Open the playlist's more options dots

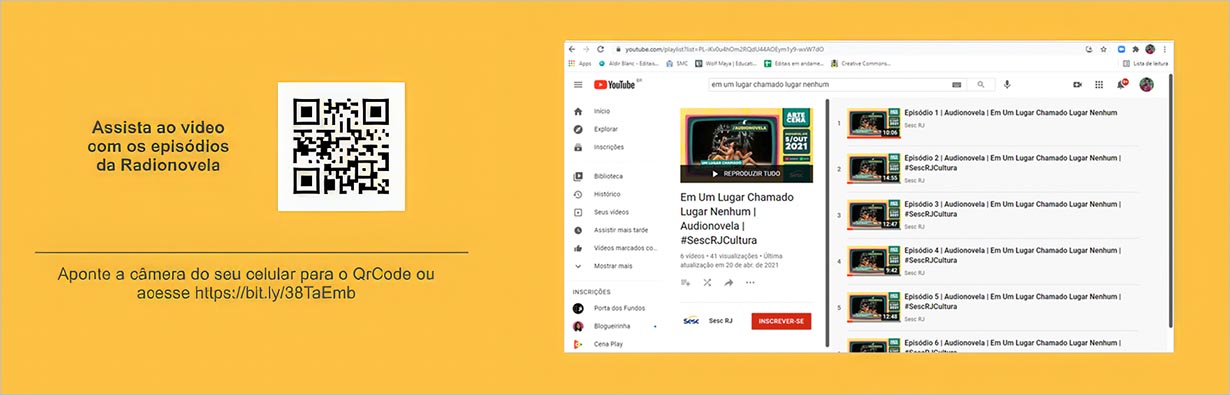(x=750, y=283)
